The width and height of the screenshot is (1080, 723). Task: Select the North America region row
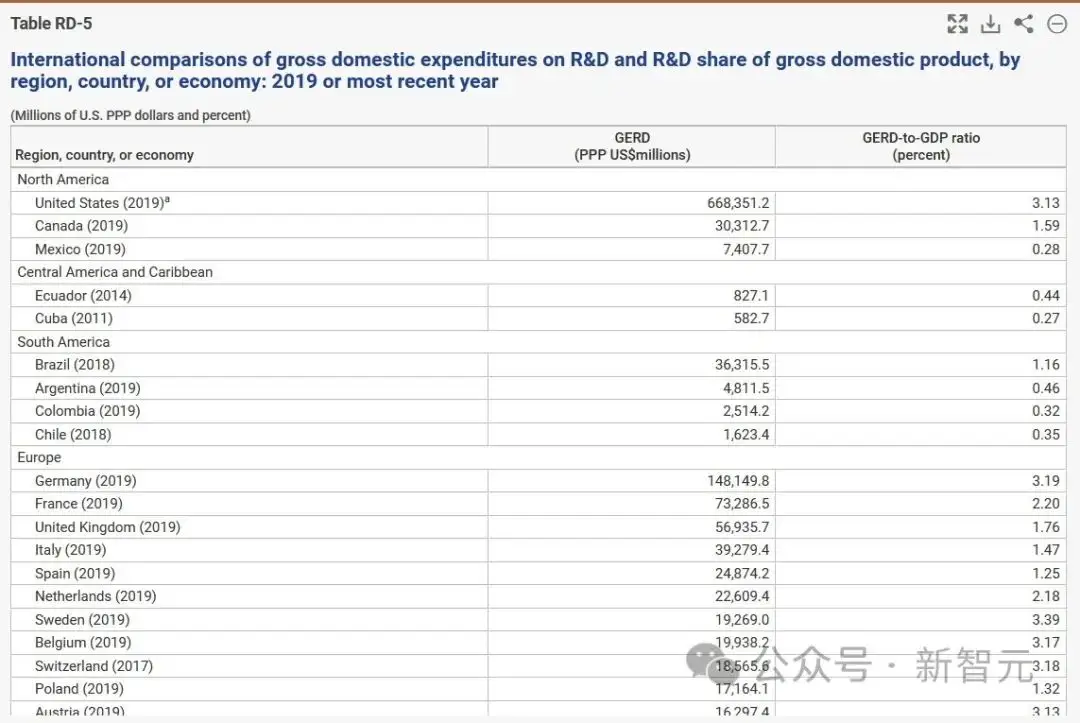pyautogui.click(x=538, y=180)
